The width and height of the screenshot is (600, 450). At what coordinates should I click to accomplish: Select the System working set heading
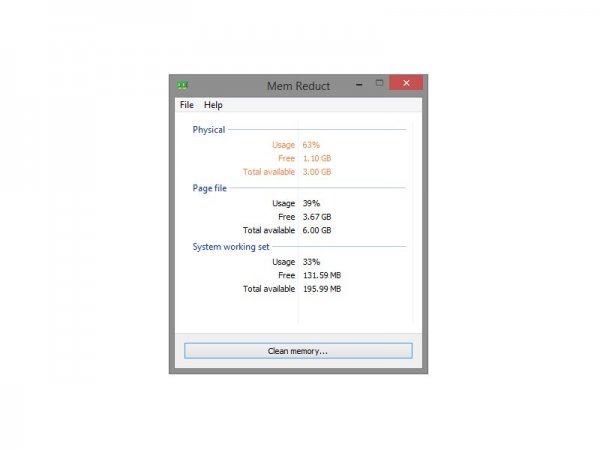231,247
